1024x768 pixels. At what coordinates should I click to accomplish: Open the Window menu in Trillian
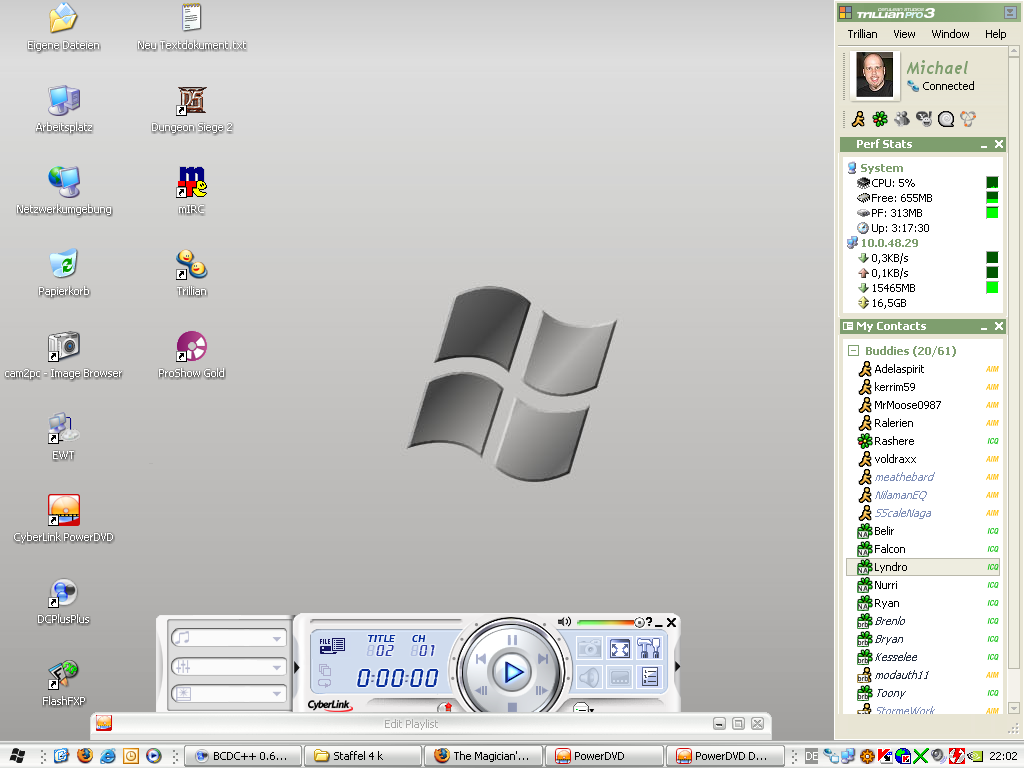coord(950,34)
